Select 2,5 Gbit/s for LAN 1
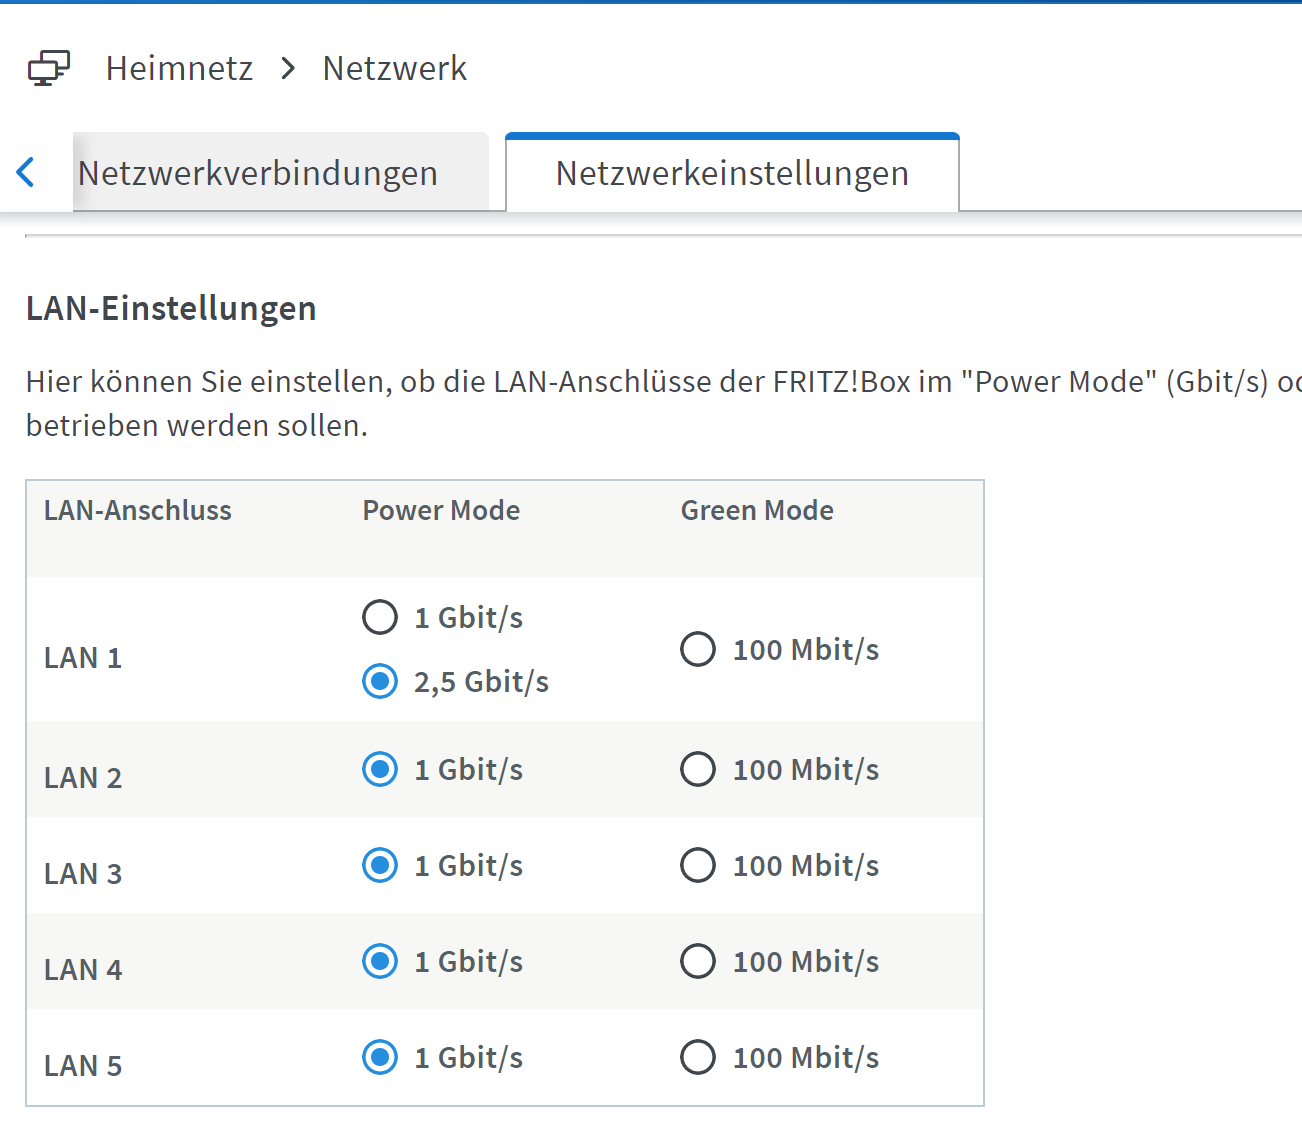Image resolution: width=1302 pixels, height=1145 pixels. pos(380,681)
